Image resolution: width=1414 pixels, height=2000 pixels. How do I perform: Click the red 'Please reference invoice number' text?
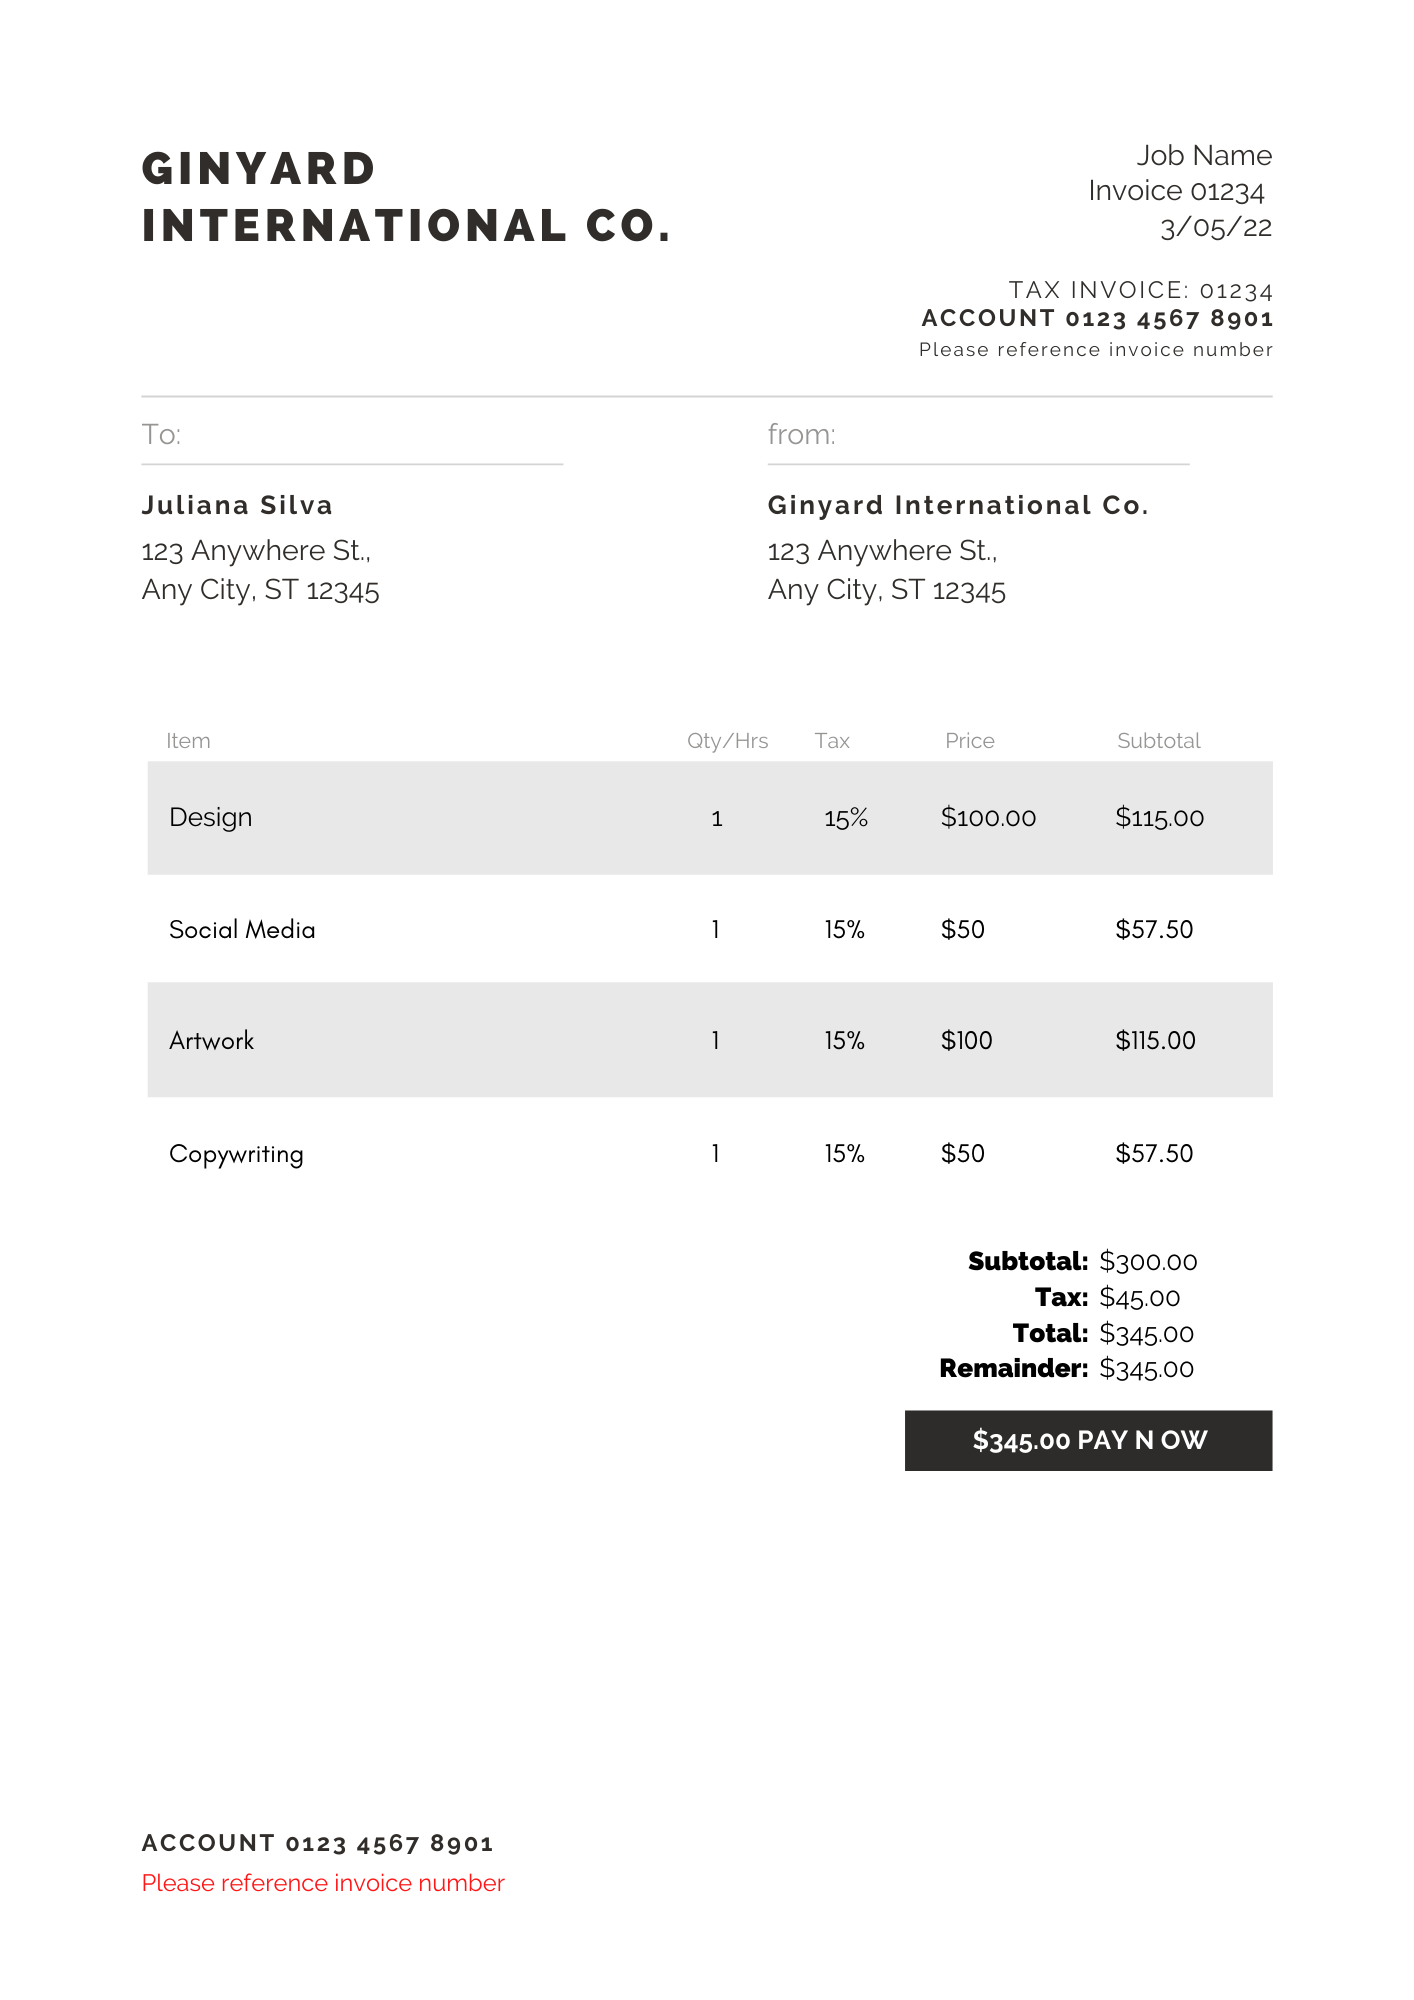pyautogui.click(x=323, y=1883)
